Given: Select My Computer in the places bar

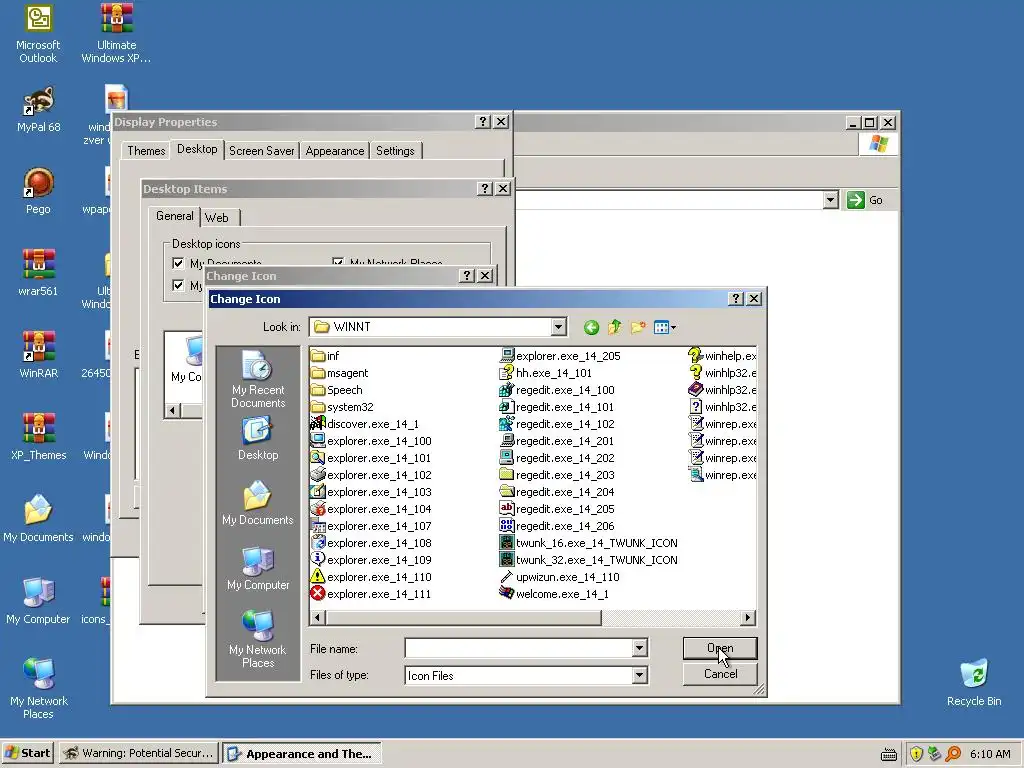Looking at the screenshot, I should (258, 568).
